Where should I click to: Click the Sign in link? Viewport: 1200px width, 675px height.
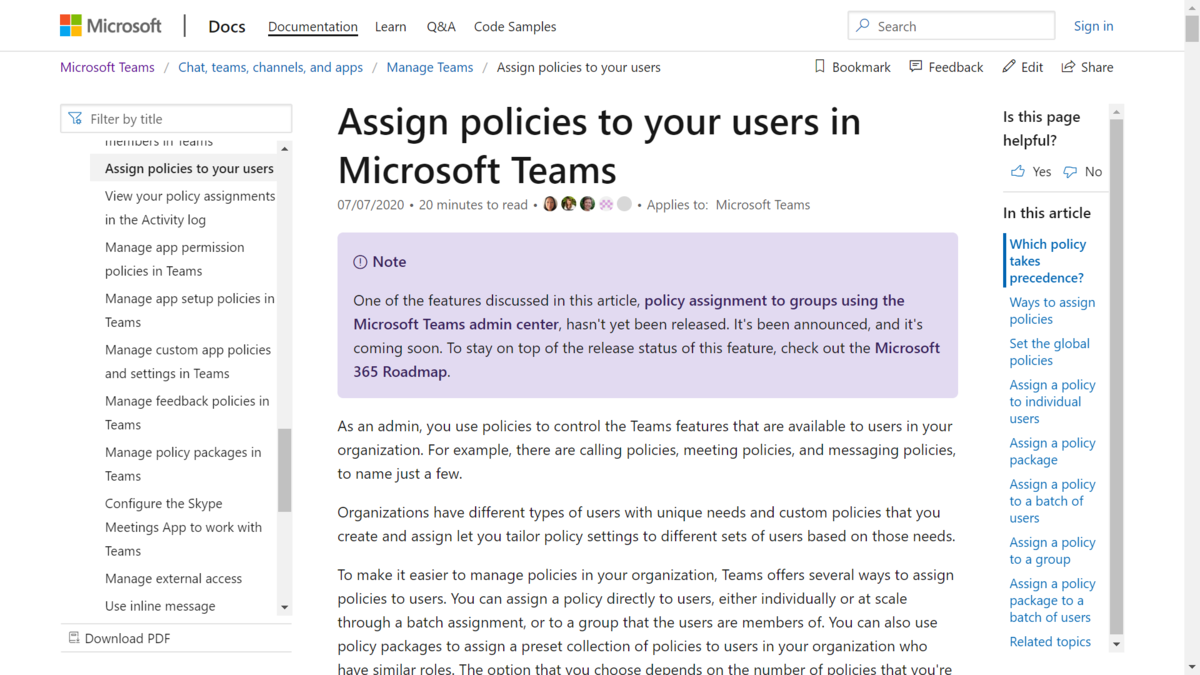tap(1093, 26)
